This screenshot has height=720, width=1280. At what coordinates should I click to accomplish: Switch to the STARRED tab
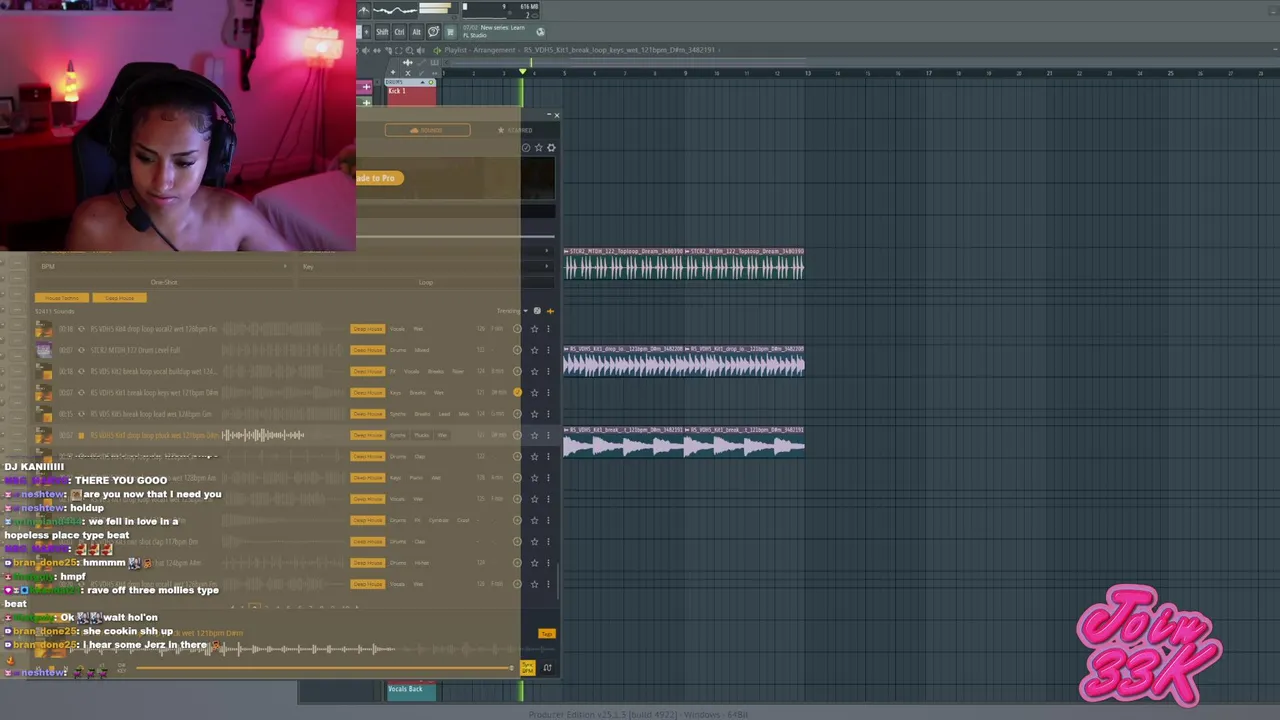(515, 130)
